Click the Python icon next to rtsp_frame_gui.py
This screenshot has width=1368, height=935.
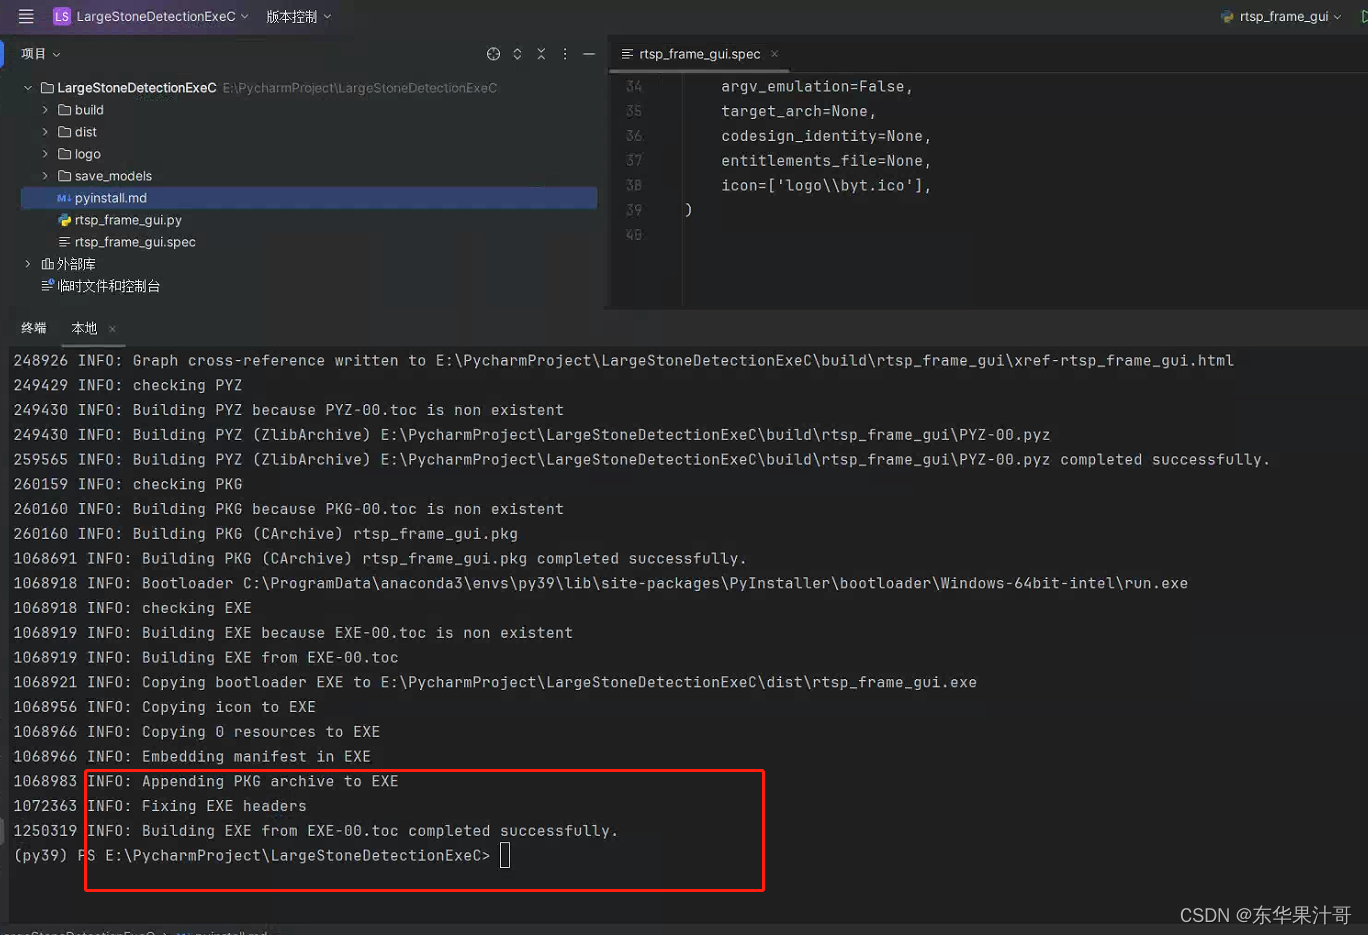63,220
